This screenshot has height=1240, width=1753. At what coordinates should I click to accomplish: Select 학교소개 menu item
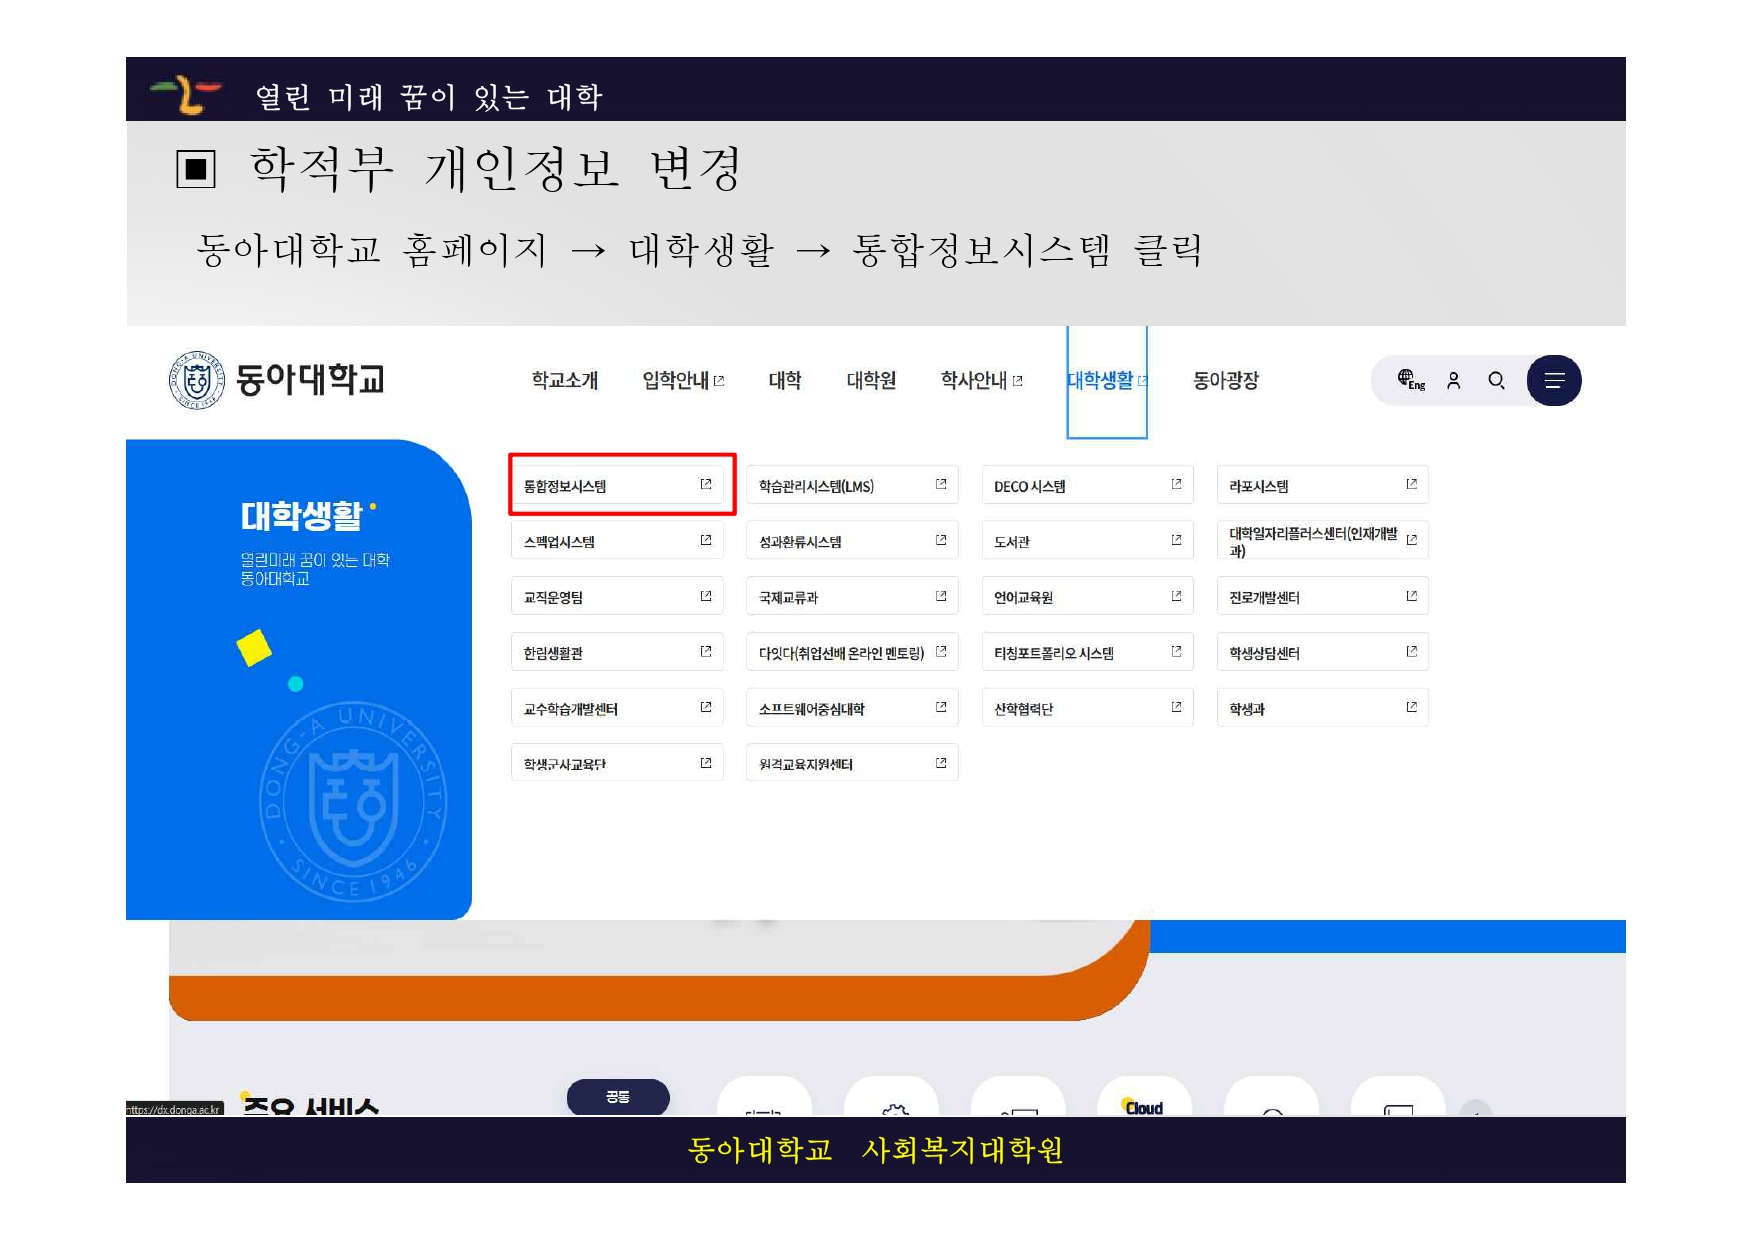[565, 381]
